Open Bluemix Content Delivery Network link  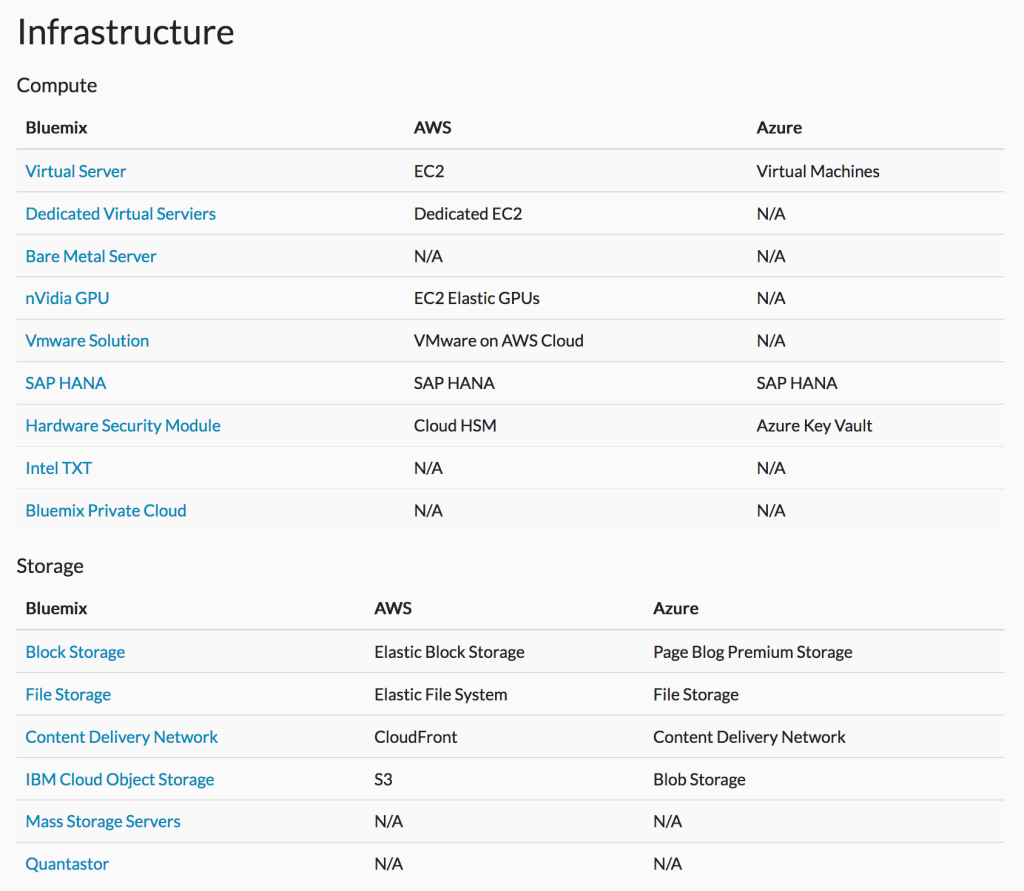(x=121, y=737)
